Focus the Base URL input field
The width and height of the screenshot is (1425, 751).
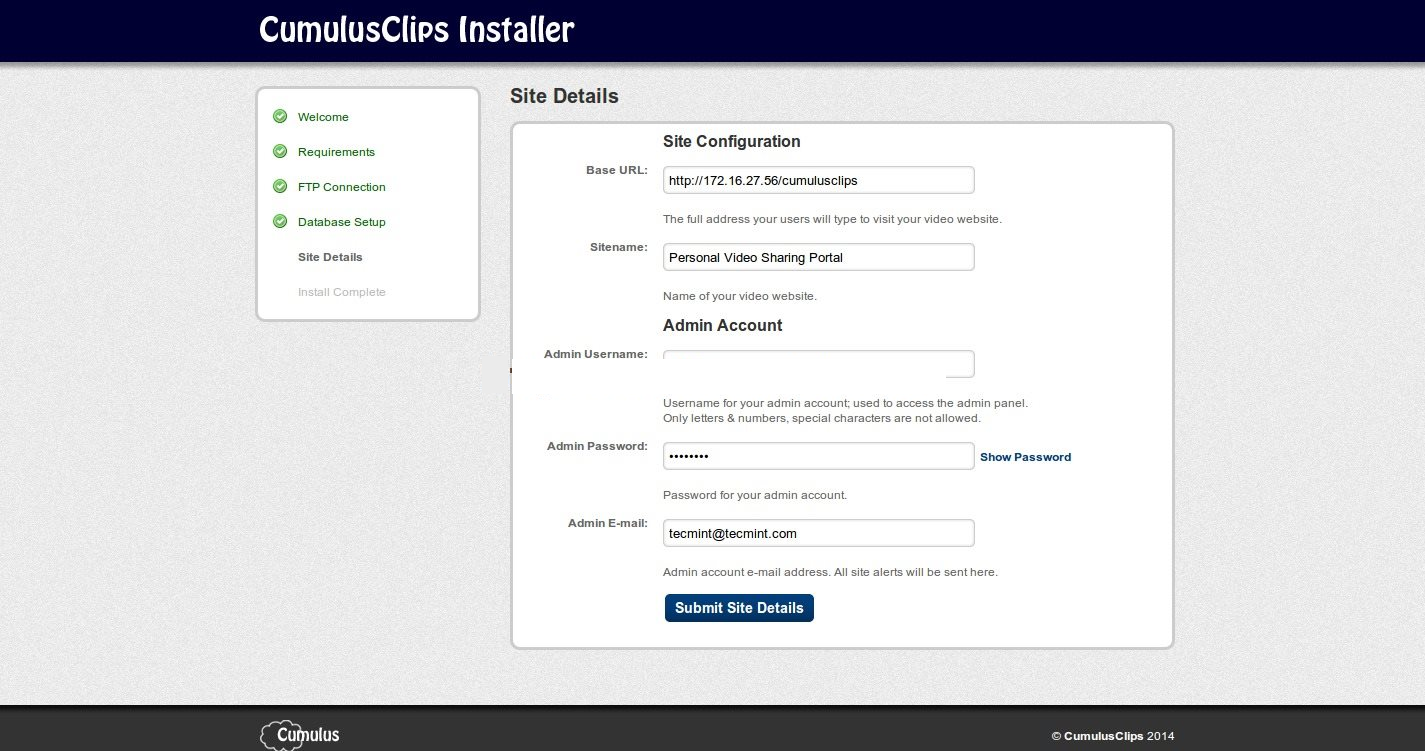818,180
